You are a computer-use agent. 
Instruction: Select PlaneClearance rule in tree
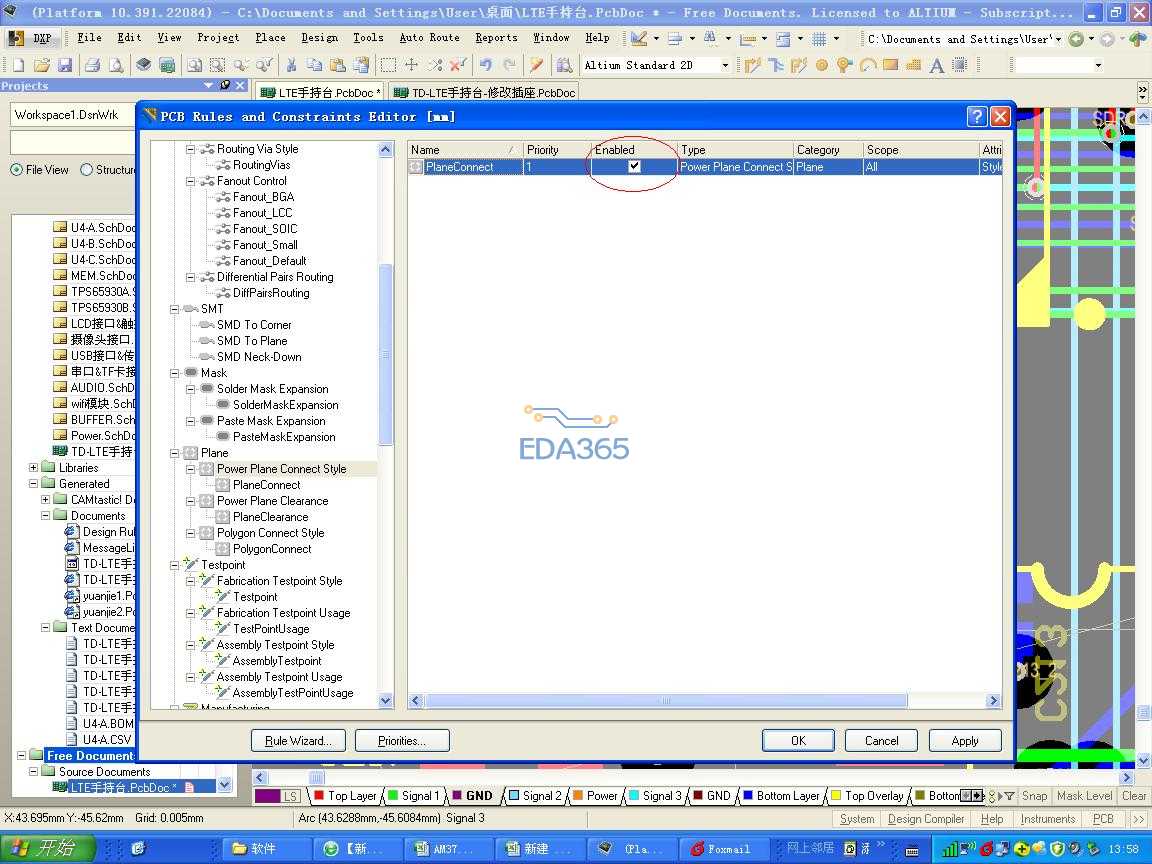[x=270, y=517]
